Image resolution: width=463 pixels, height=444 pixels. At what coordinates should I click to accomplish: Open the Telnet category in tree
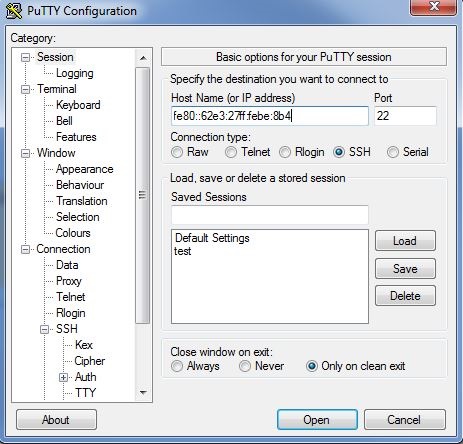pos(71,297)
